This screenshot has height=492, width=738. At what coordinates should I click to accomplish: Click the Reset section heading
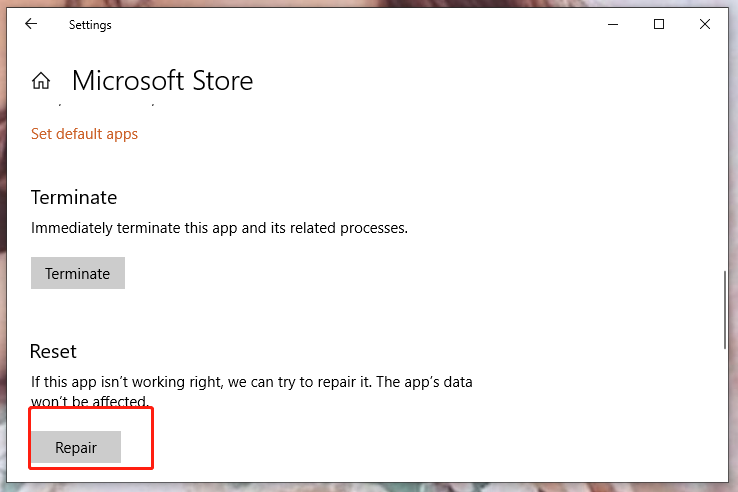tap(54, 352)
